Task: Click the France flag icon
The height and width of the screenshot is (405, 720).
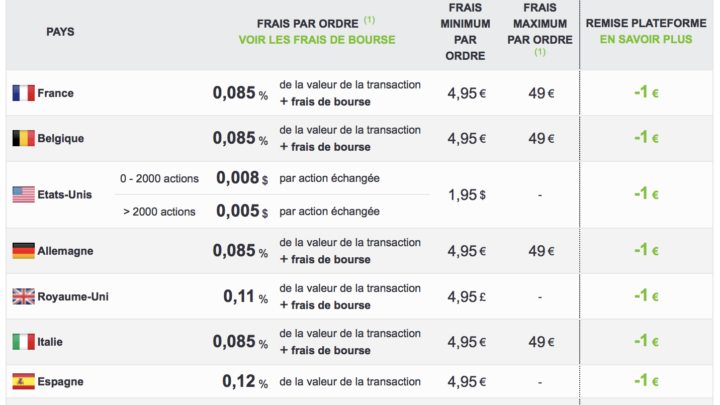Action: tap(23, 93)
